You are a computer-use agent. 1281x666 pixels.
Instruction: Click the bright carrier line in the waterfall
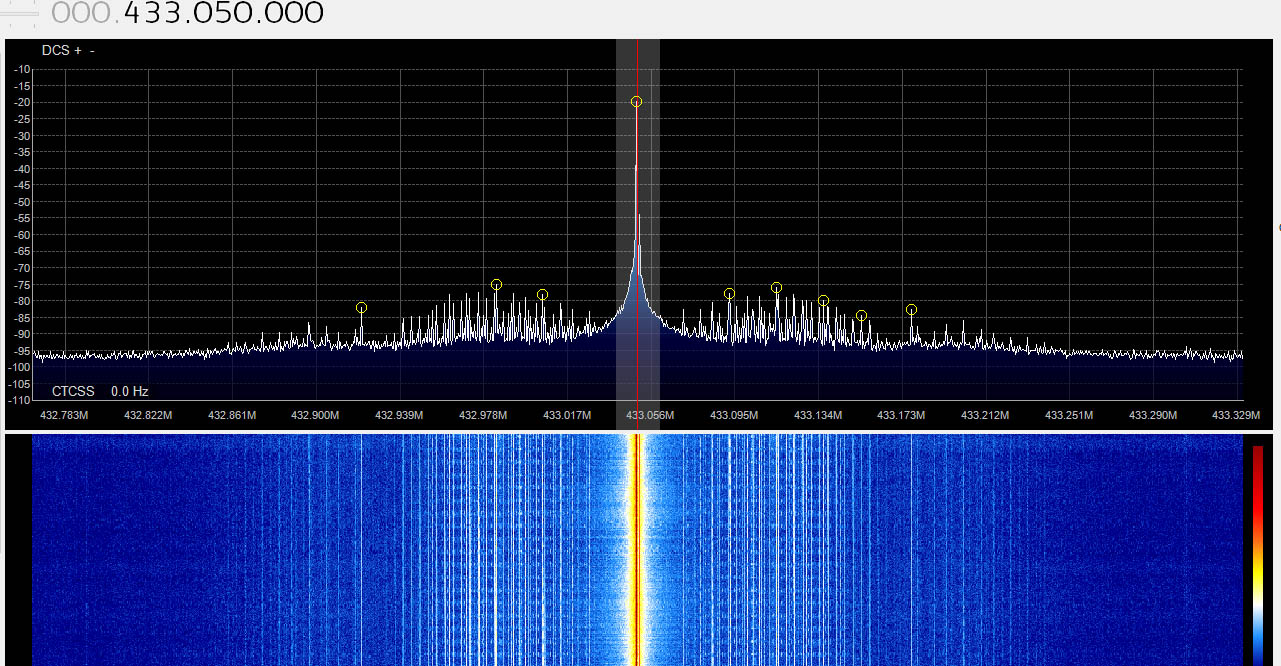coord(636,550)
